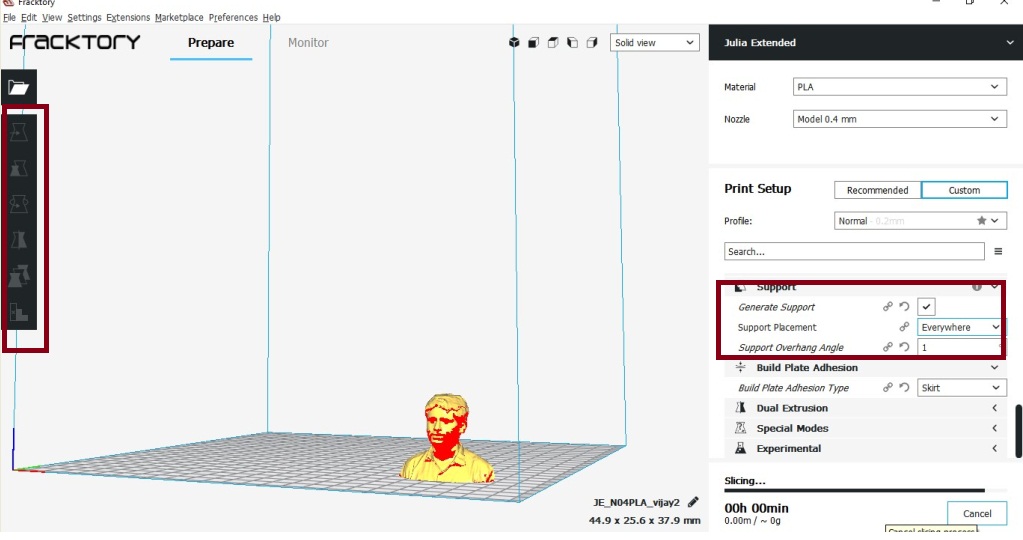Screen dimensions: 1023x540
Task: Switch to 3D isometric camera view
Action: (x=514, y=42)
